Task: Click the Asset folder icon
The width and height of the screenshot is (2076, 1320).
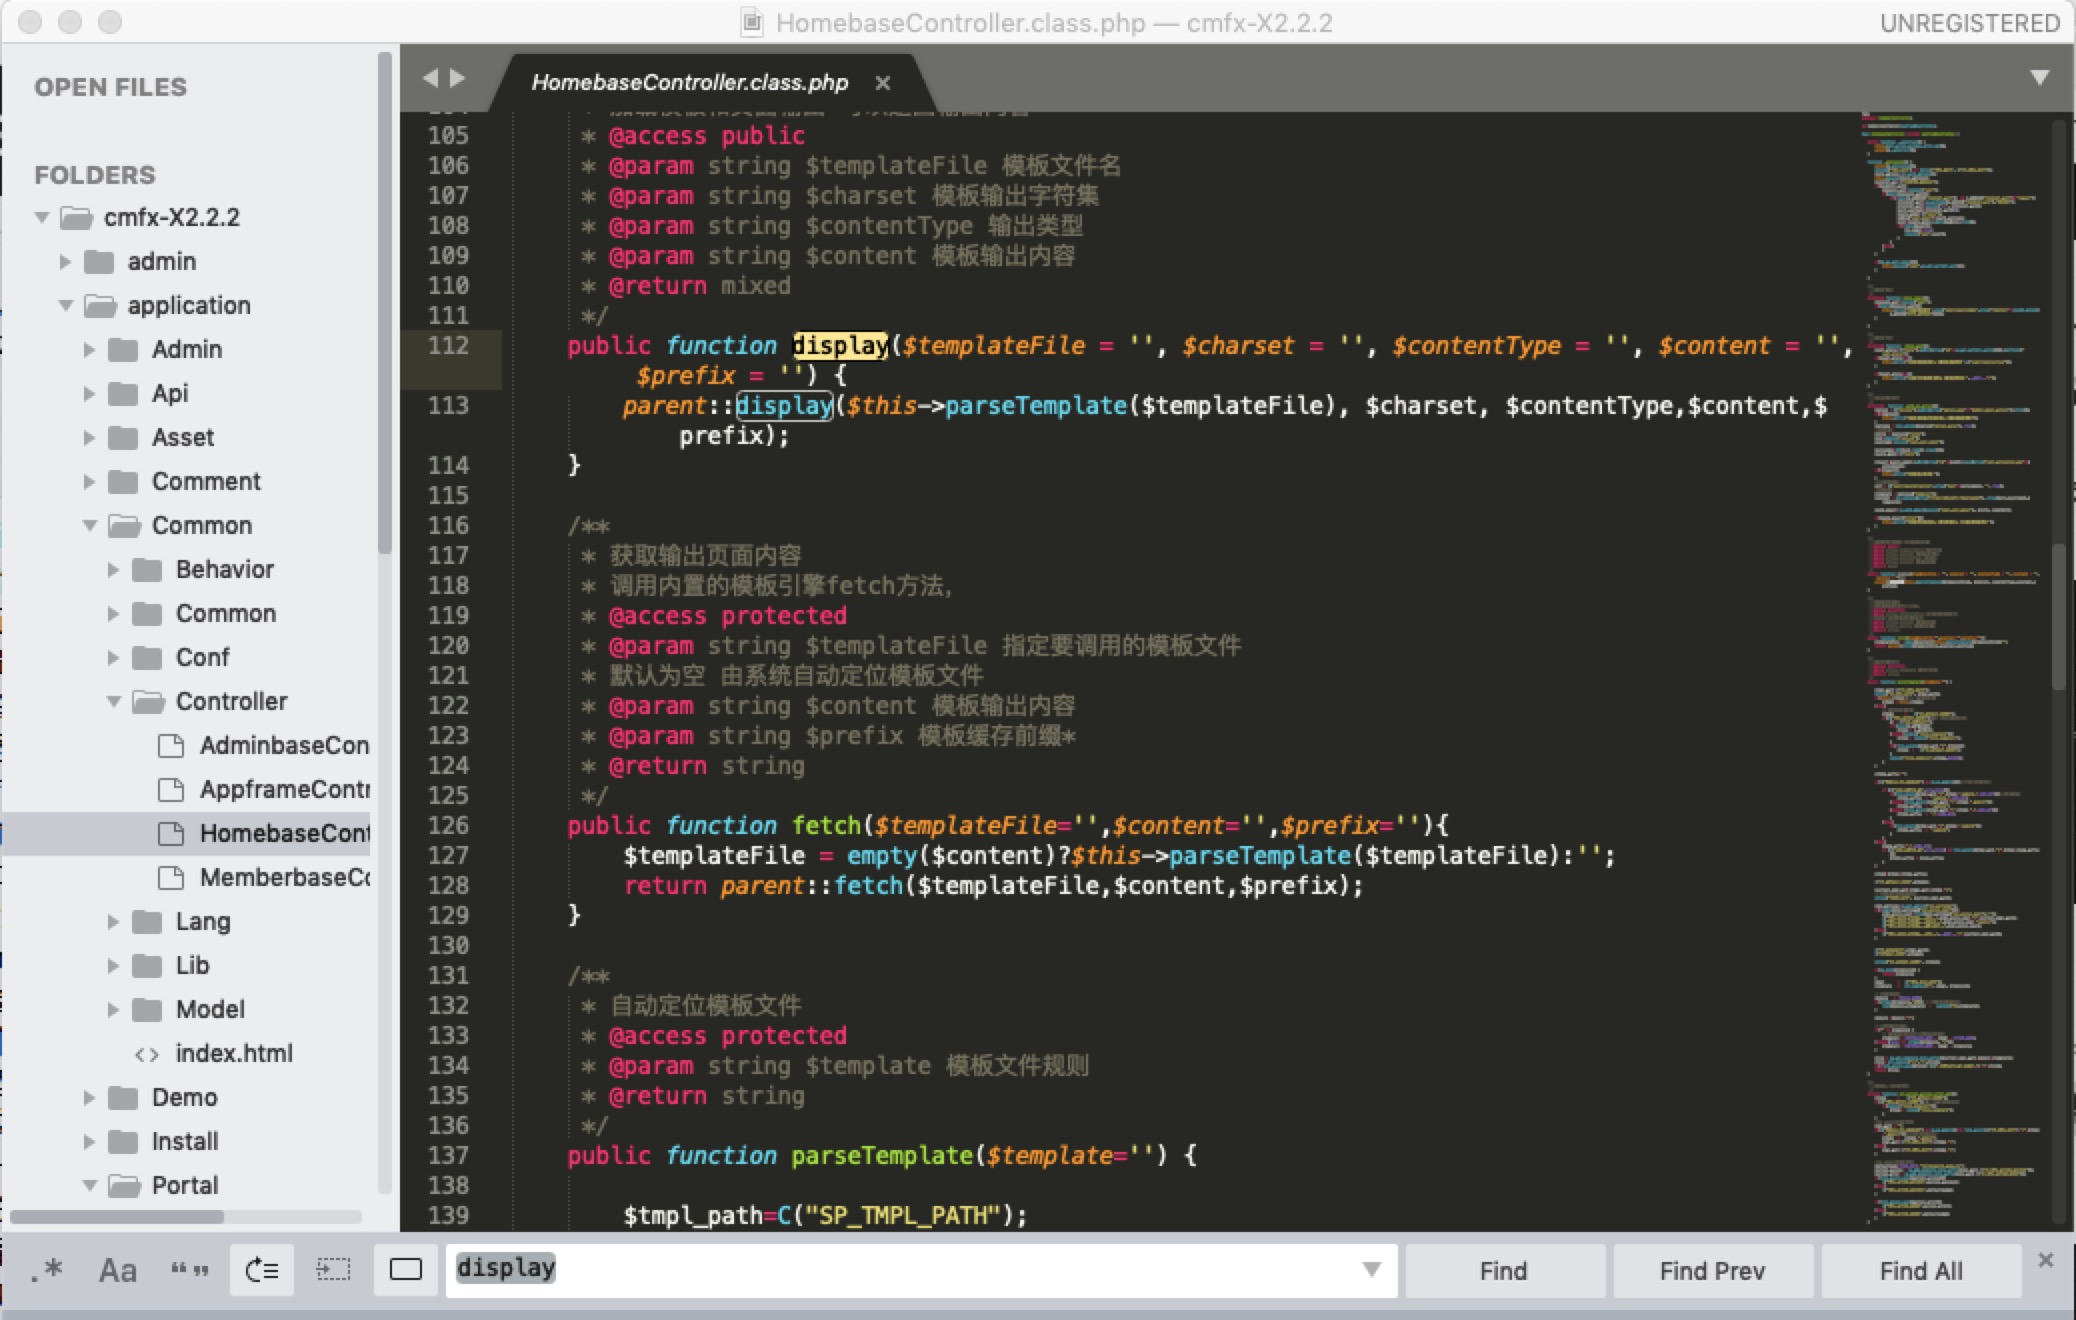Action: point(123,437)
